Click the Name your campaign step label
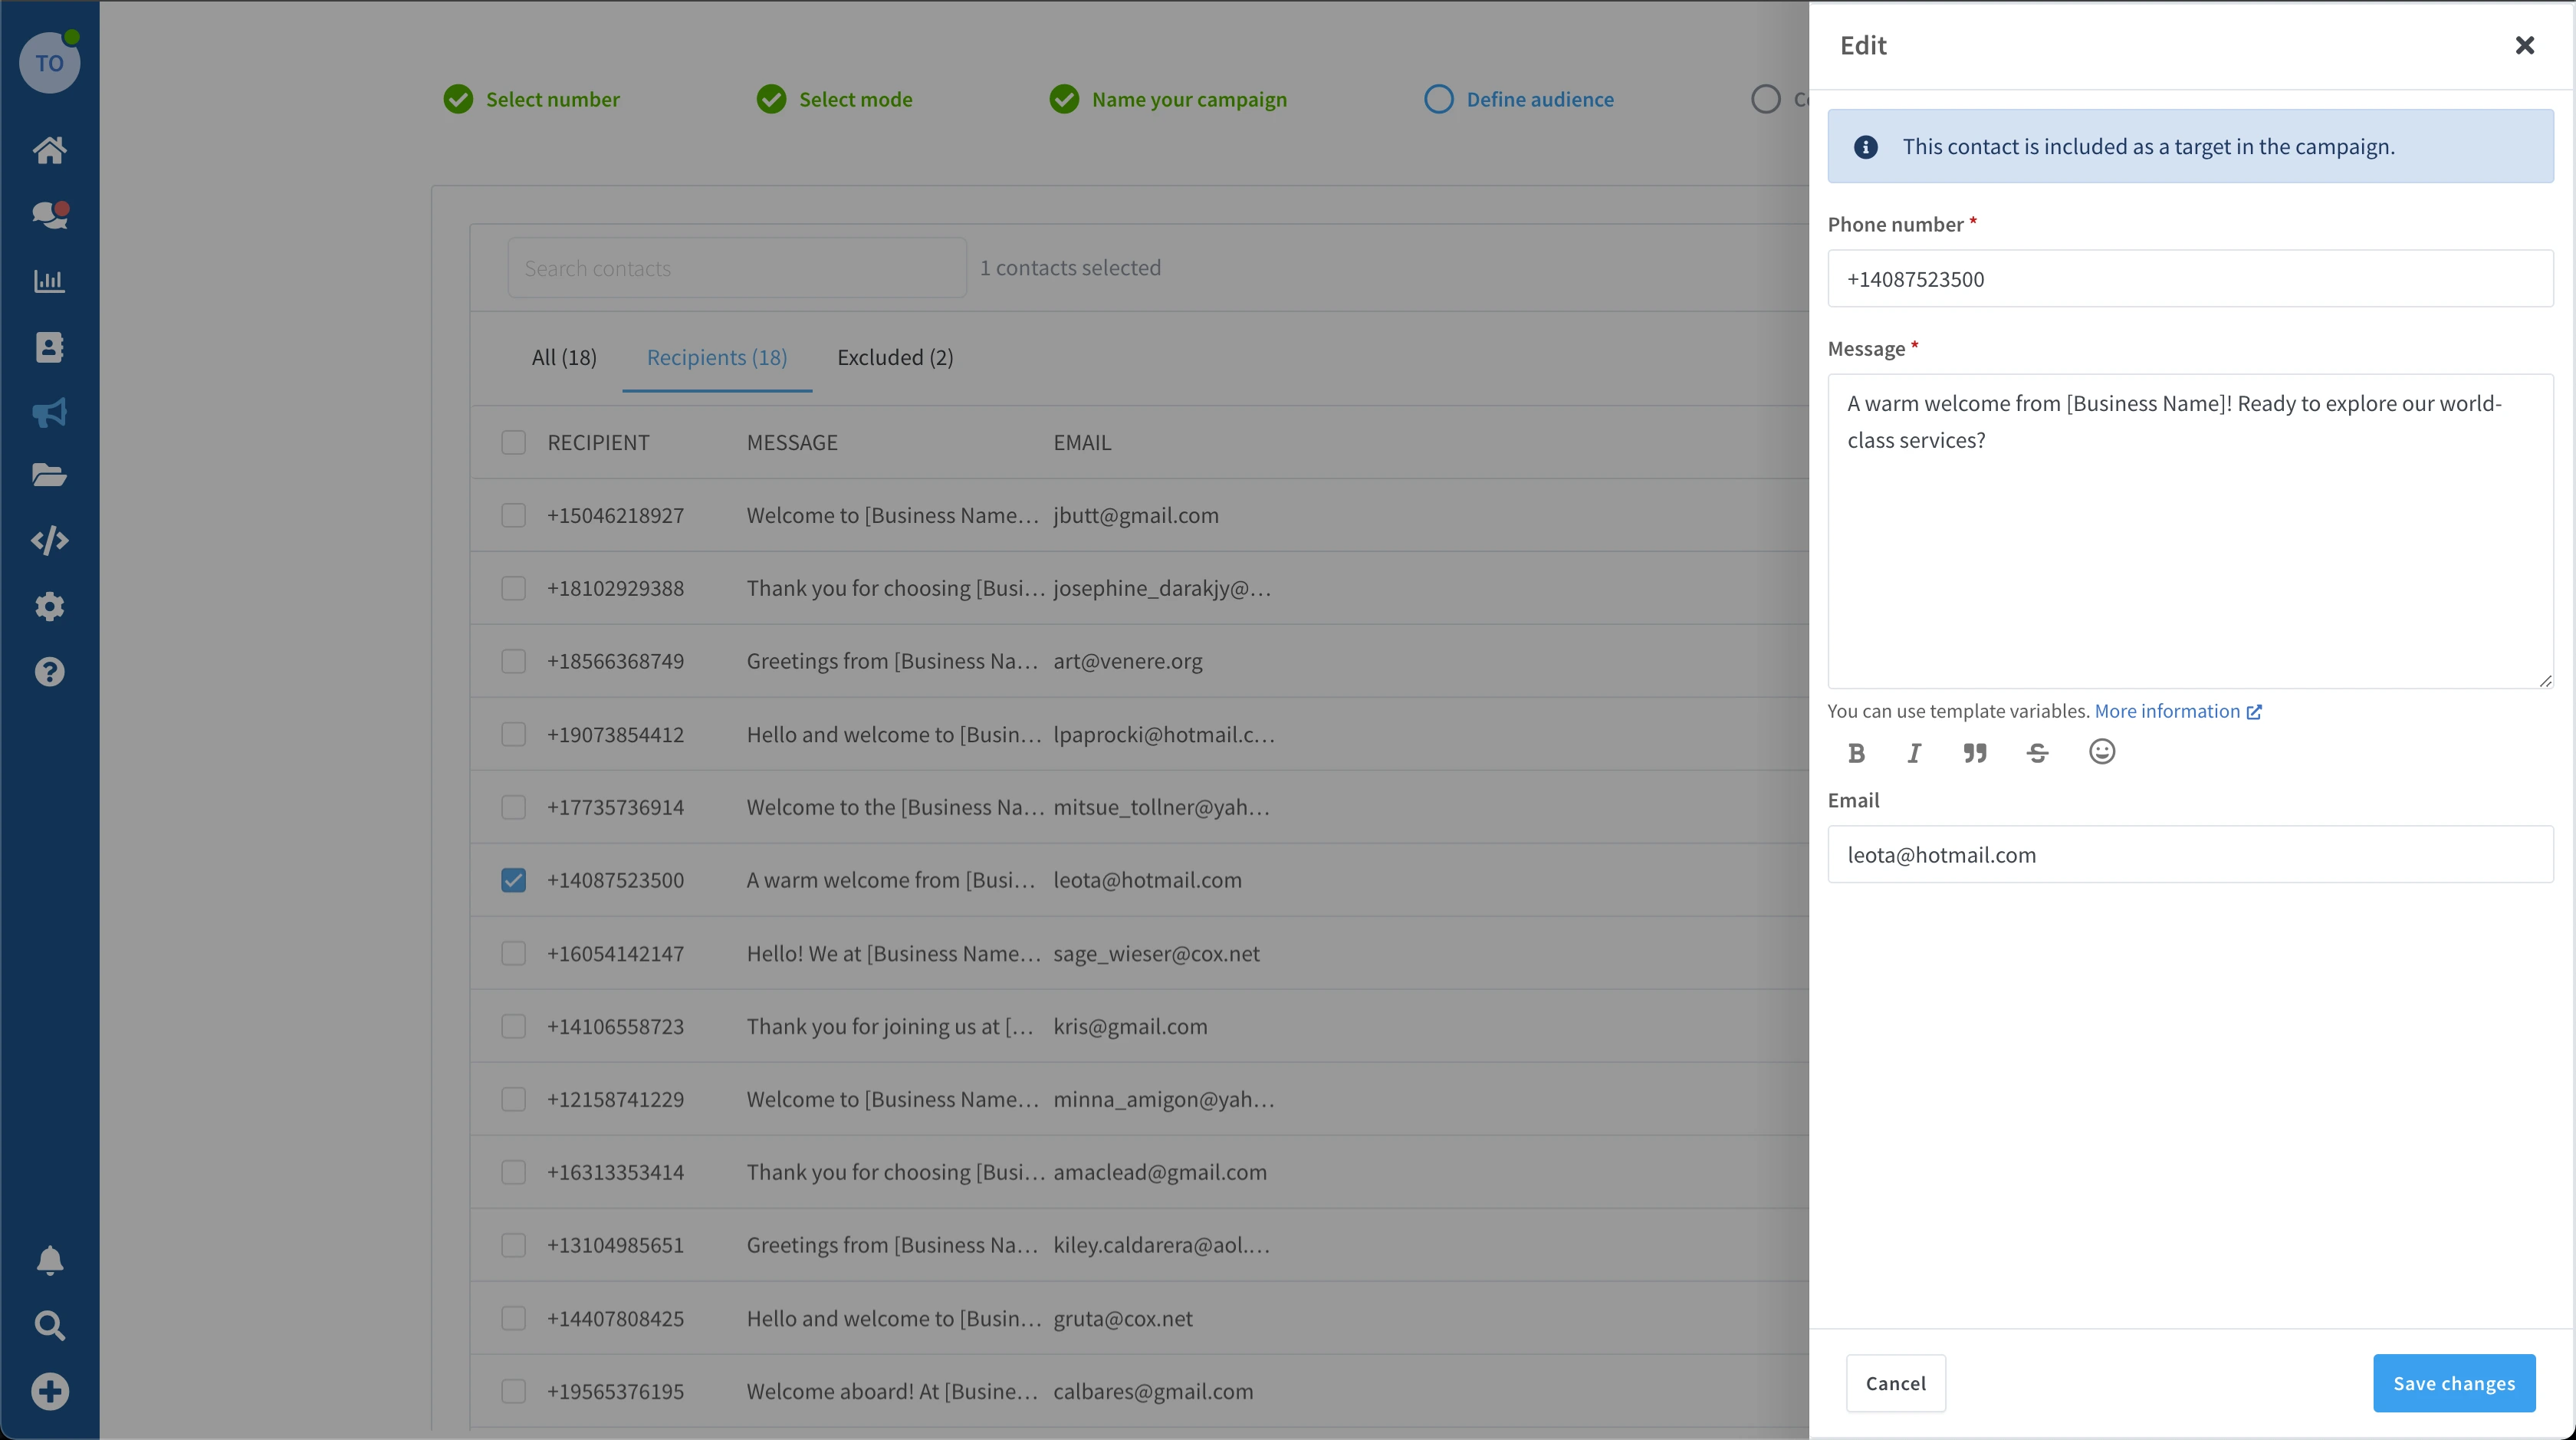This screenshot has width=2576, height=1440. 1189,99
